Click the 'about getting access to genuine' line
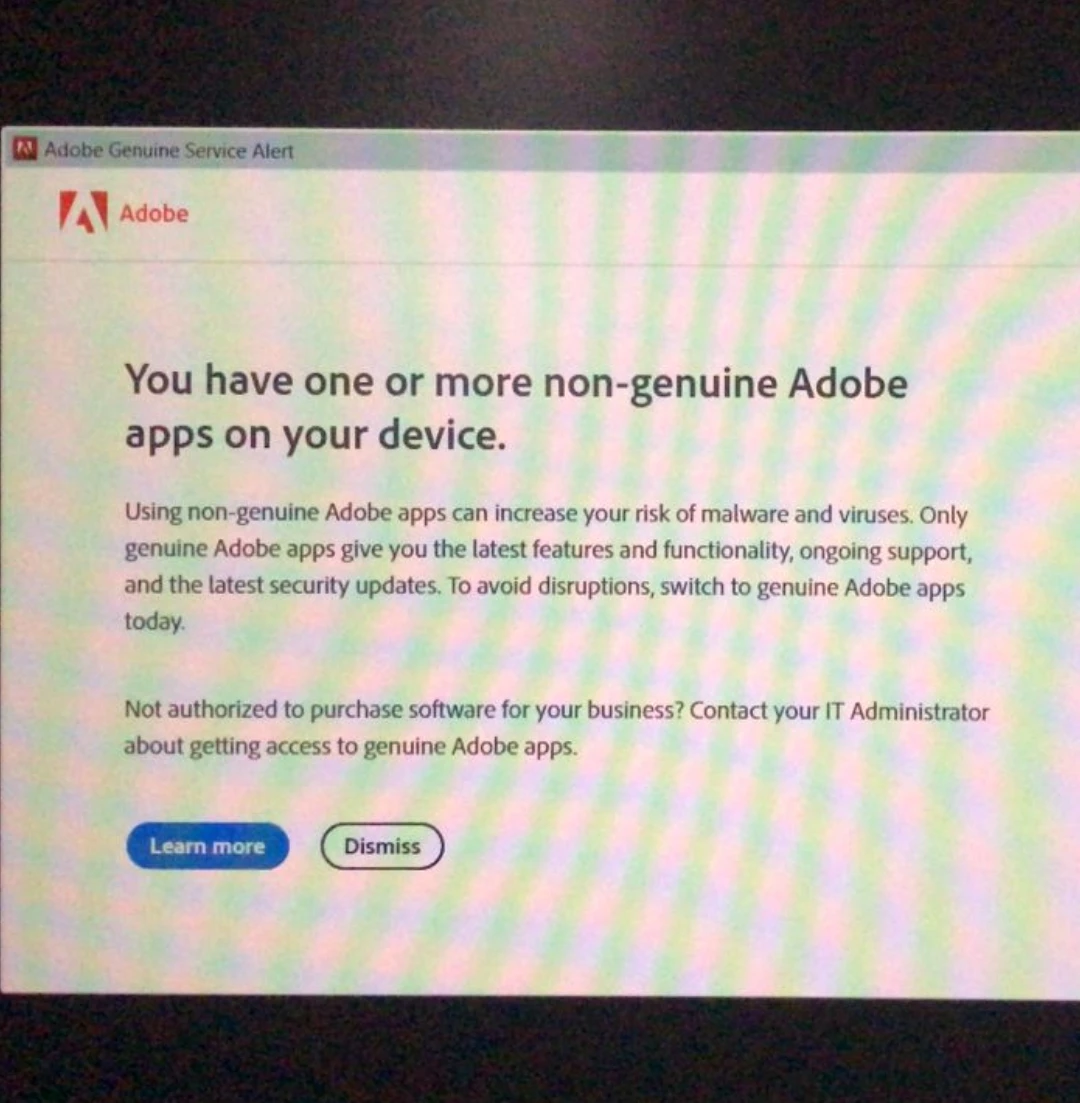 (351, 746)
